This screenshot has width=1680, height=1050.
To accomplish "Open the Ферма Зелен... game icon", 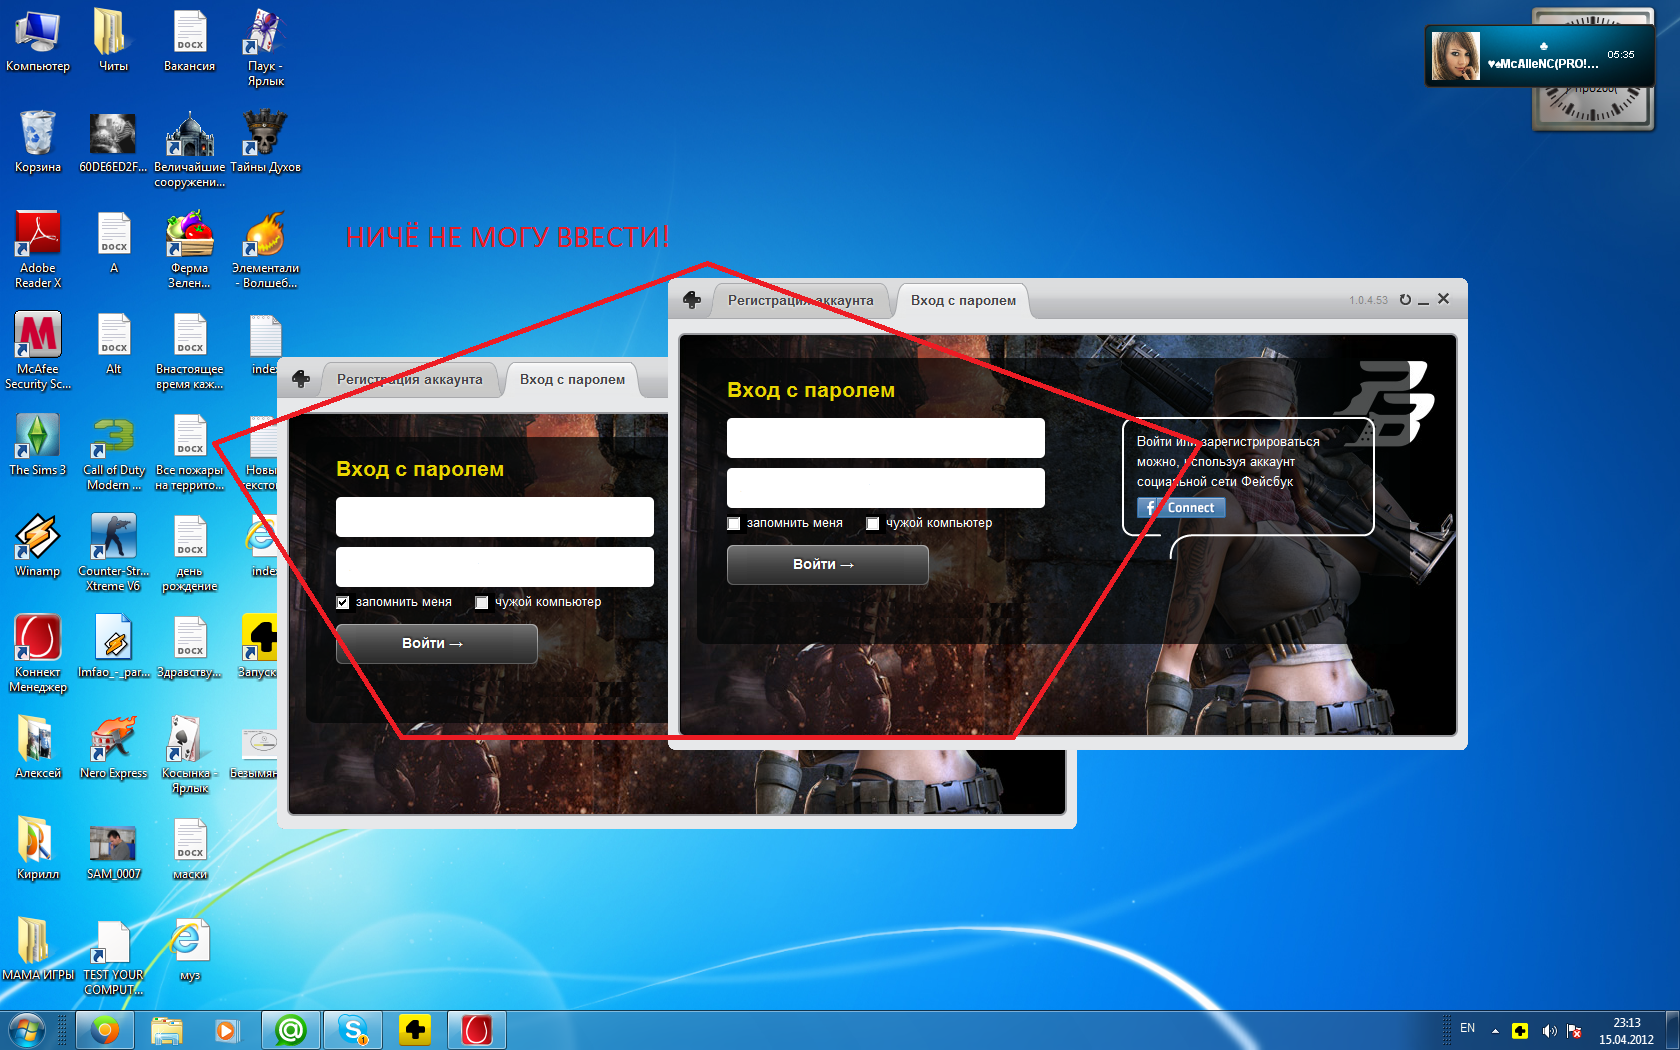I will pyautogui.click(x=189, y=250).
